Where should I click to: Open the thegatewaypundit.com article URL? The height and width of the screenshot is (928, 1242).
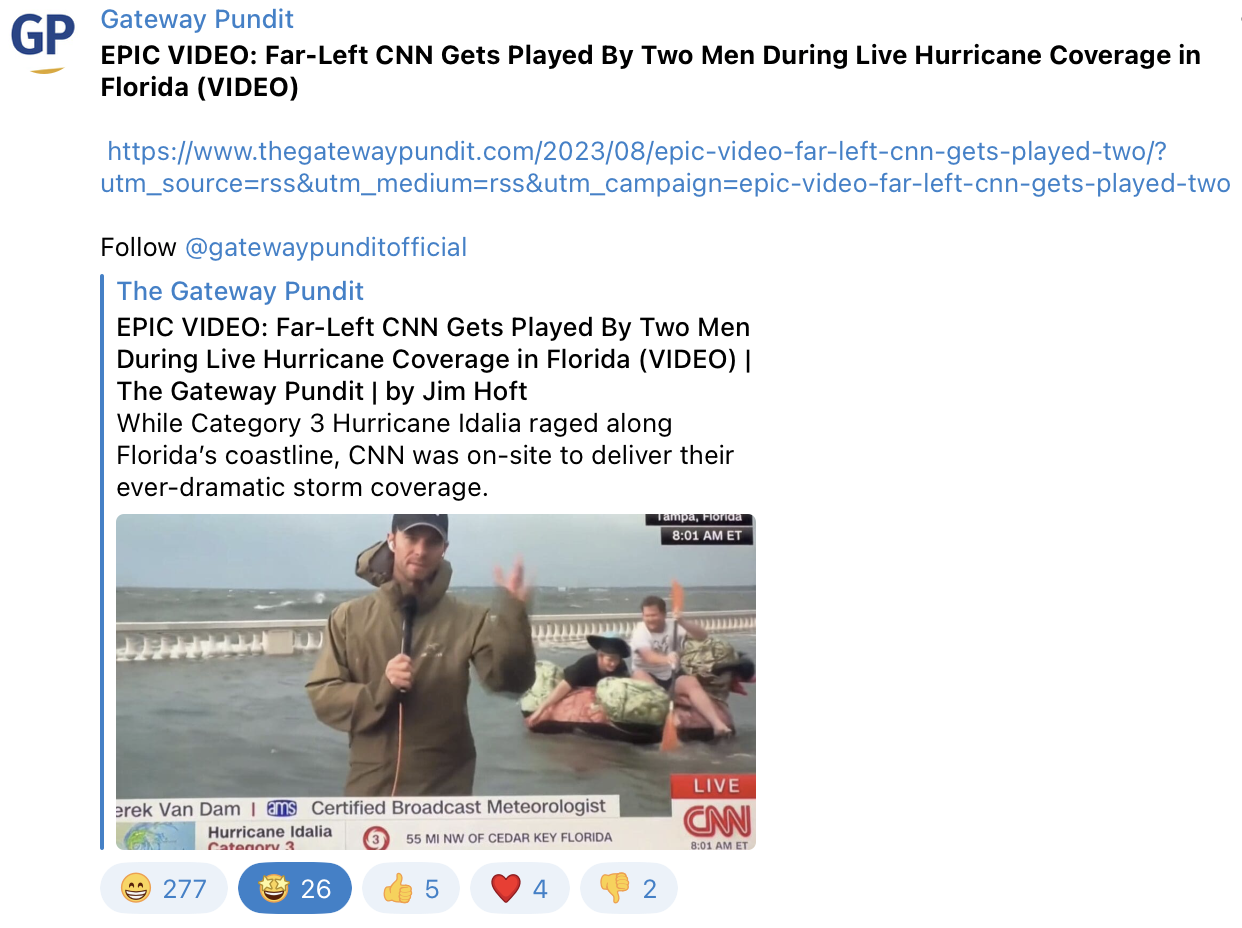pos(665,167)
